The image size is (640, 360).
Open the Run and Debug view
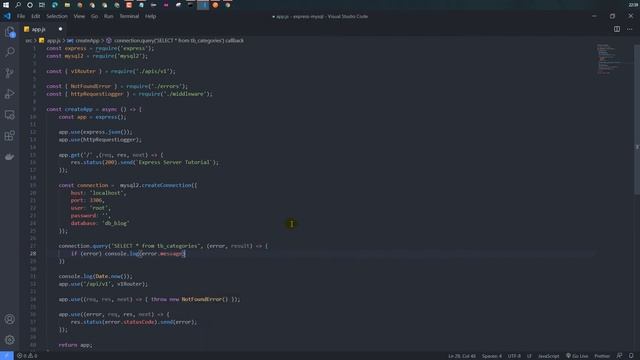(x=10, y=94)
